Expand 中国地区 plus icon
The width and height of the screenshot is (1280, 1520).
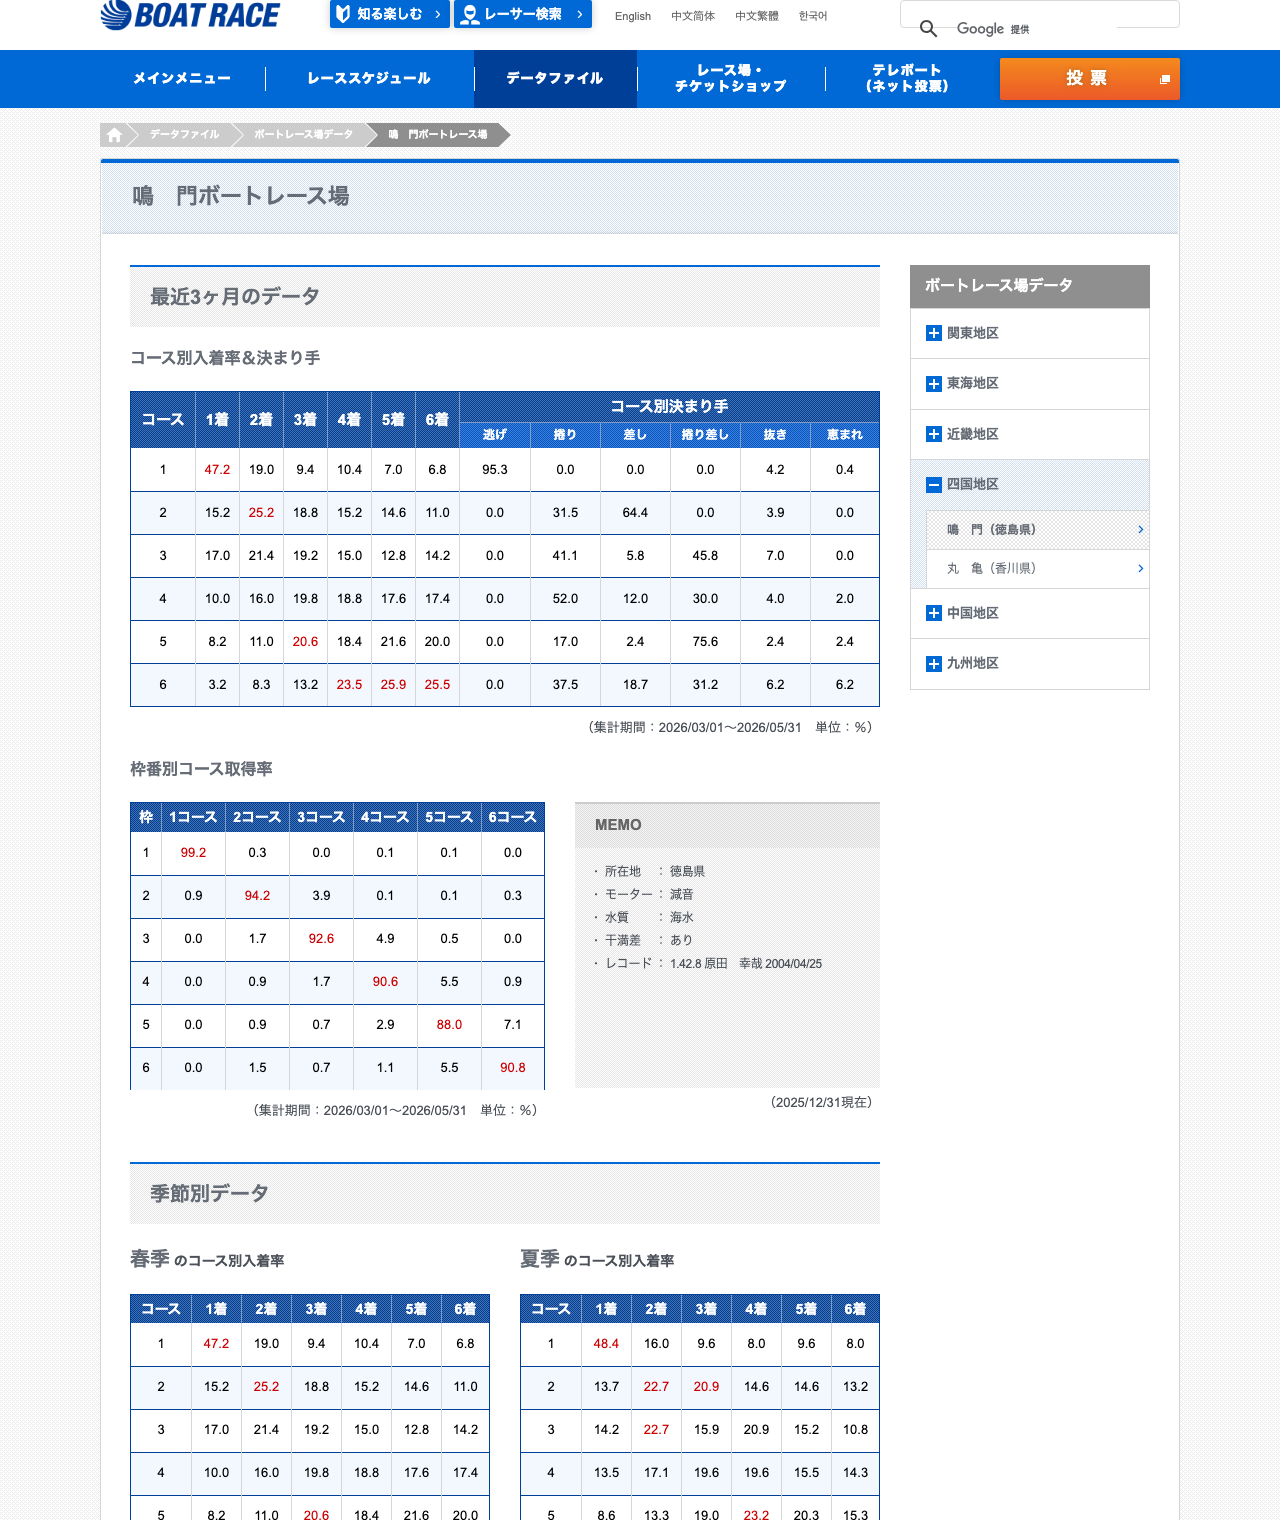click(934, 613)
